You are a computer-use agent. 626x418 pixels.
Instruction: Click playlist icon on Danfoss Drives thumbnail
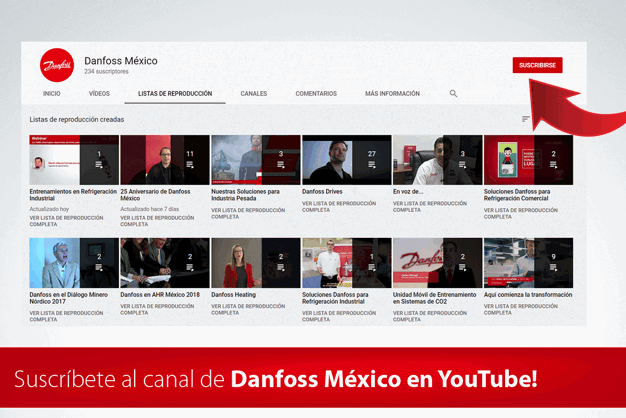click(x=372, y=164)
